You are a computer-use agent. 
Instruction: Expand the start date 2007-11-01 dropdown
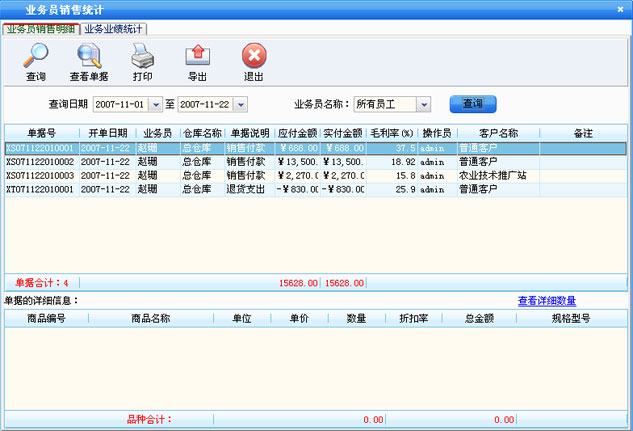155,104
